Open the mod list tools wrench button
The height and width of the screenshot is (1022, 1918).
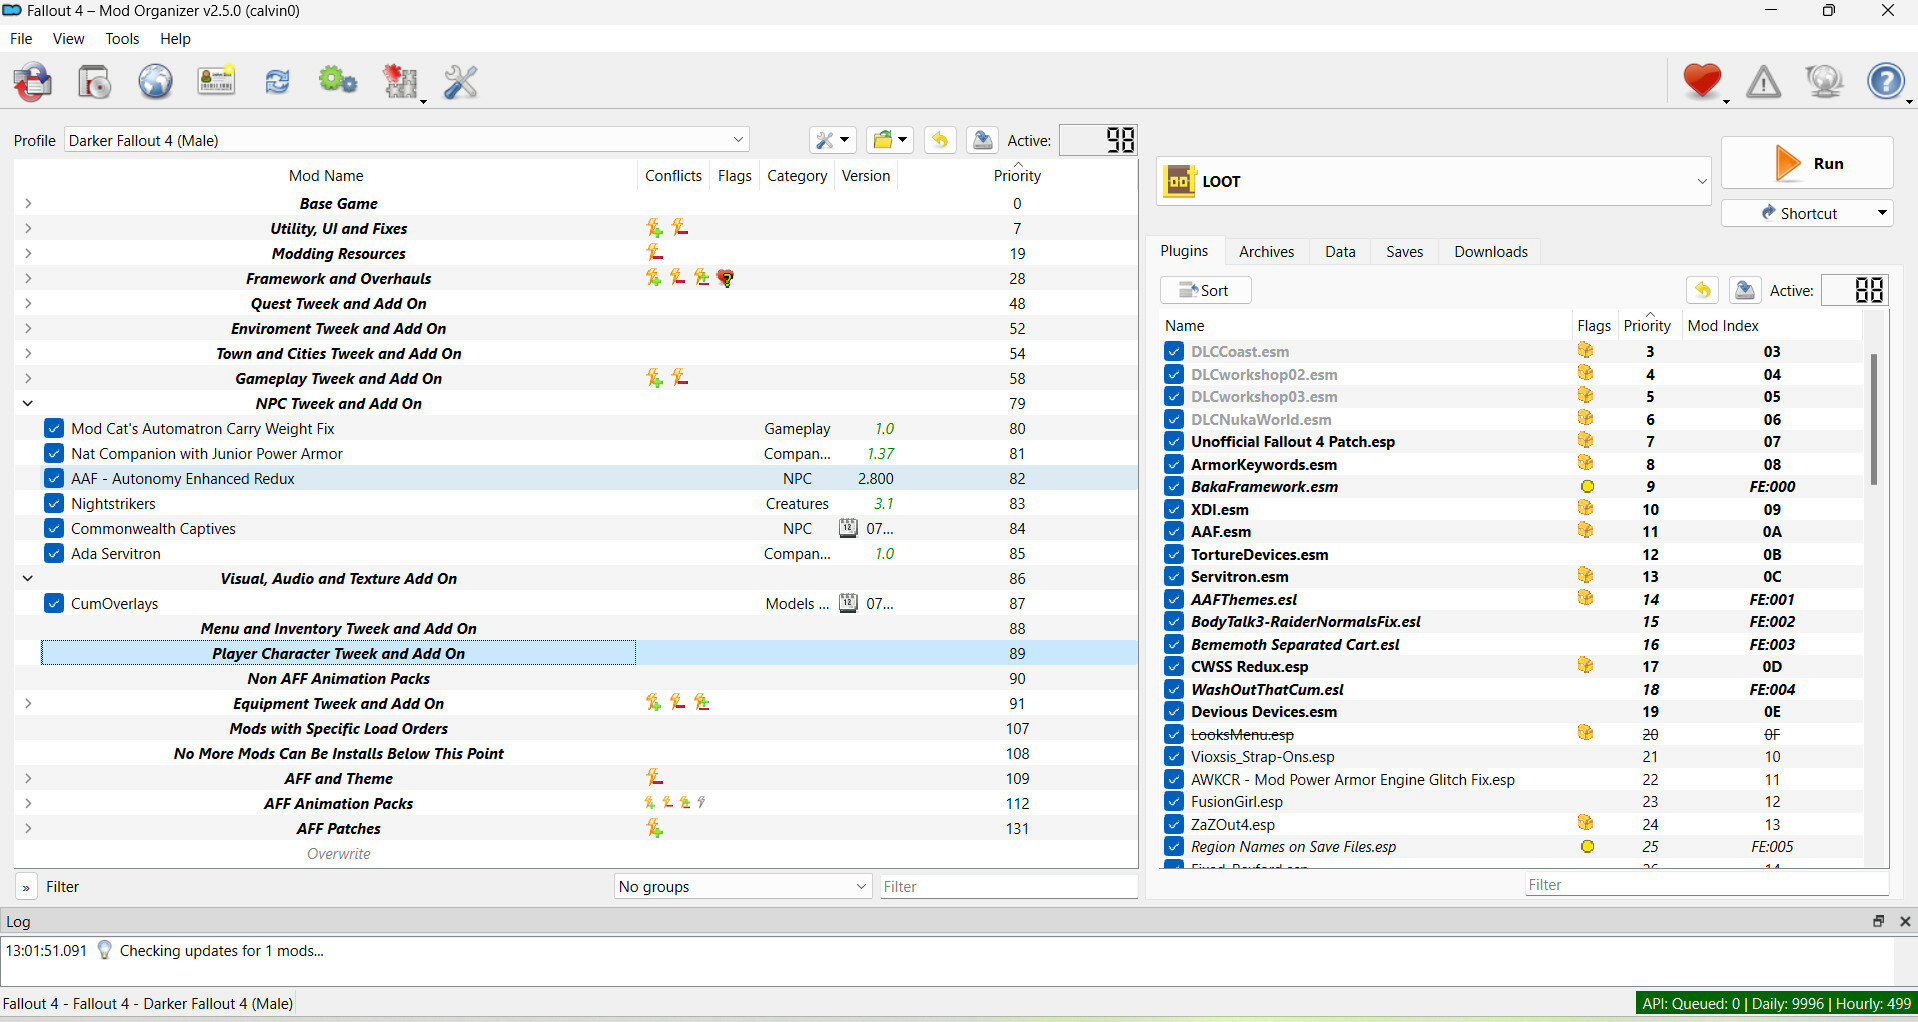click(x=831, y=140)
